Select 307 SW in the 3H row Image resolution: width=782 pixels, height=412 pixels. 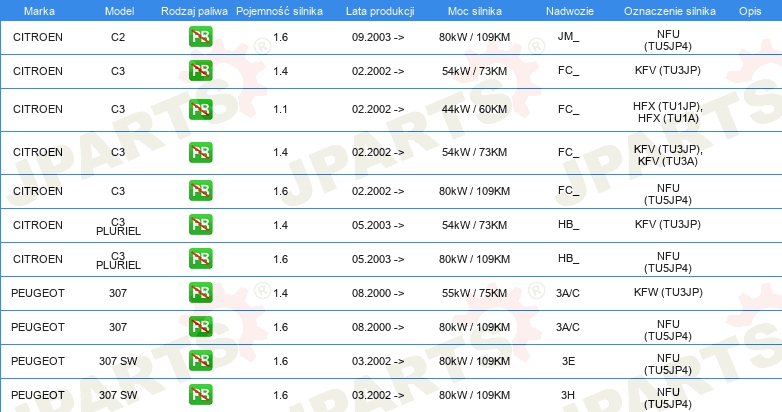[x=118, y=395]
